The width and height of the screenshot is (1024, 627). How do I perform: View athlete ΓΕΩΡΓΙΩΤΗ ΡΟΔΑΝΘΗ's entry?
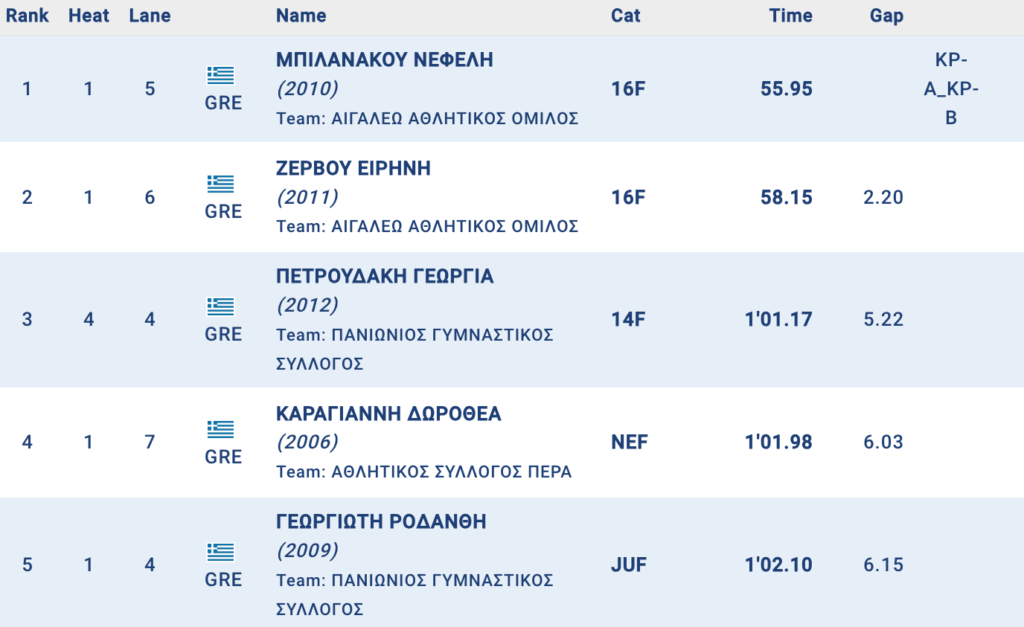[x=380, y=522]
